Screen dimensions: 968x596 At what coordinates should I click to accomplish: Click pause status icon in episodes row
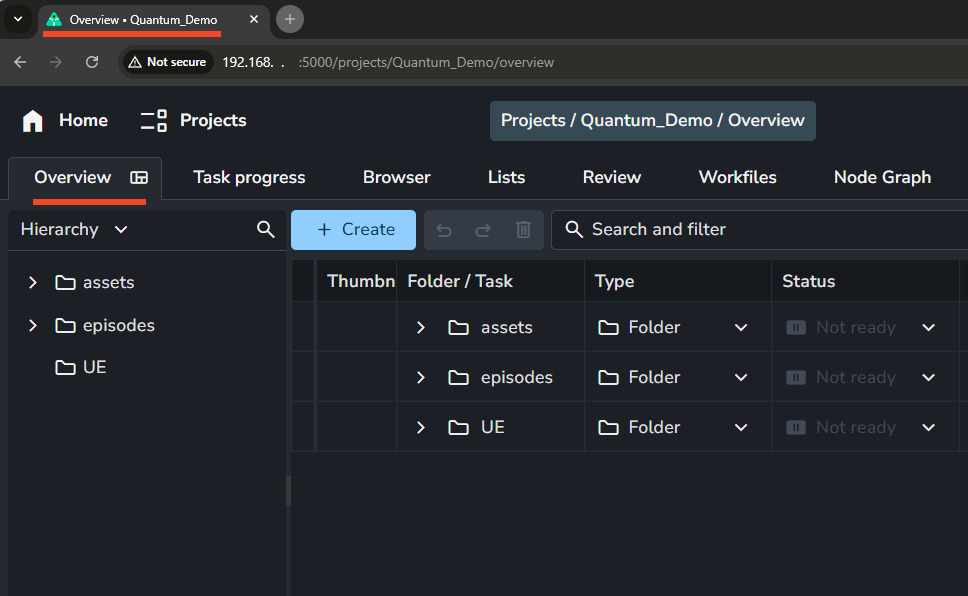pos(796,377)
